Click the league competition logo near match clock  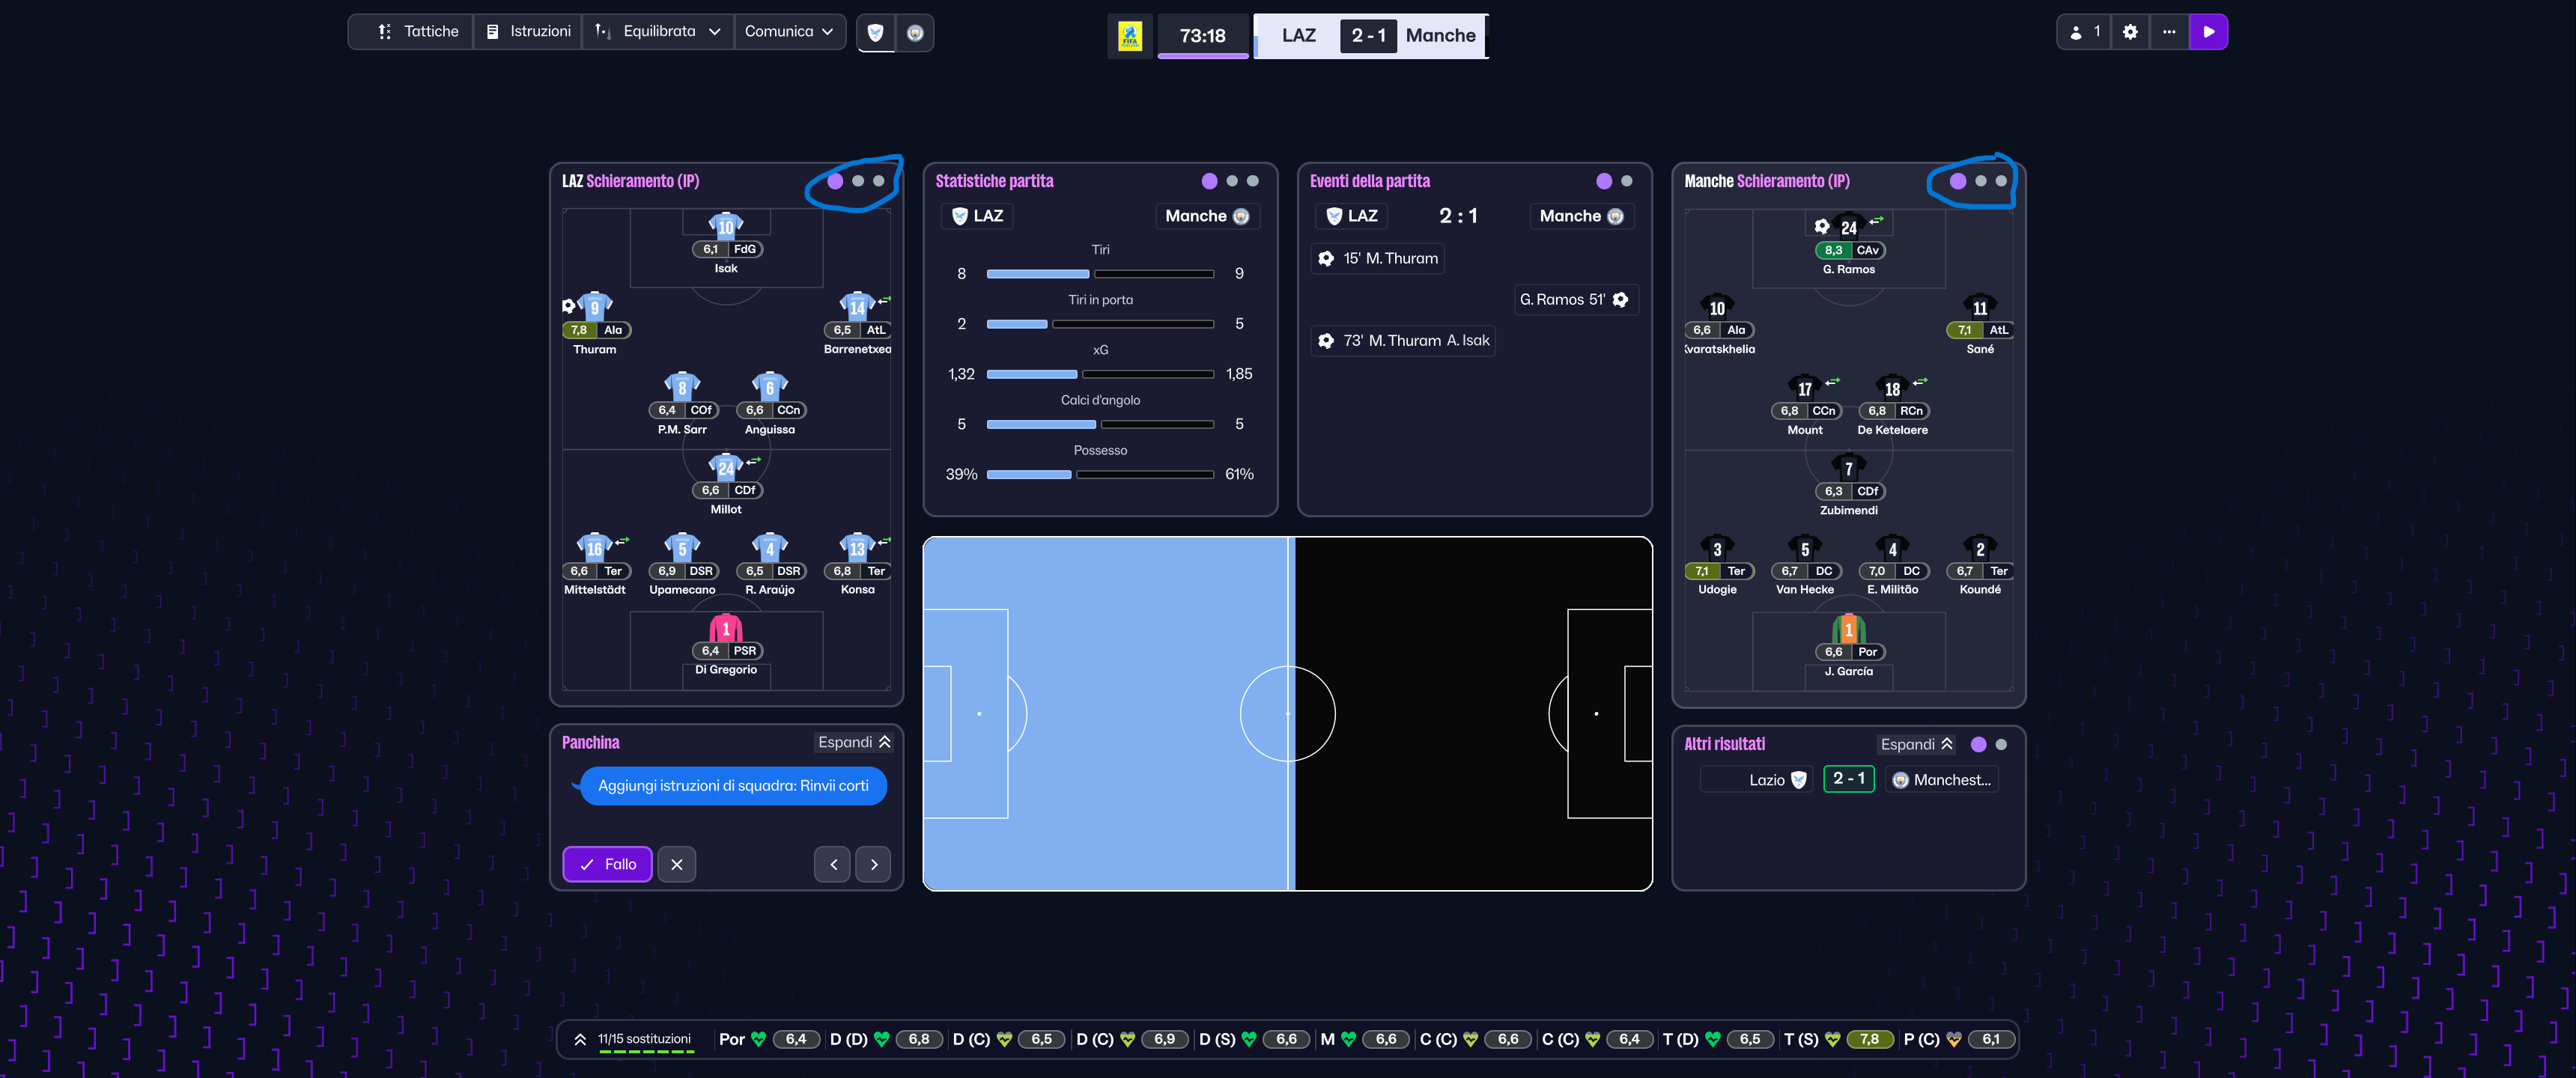(1130, 36)
